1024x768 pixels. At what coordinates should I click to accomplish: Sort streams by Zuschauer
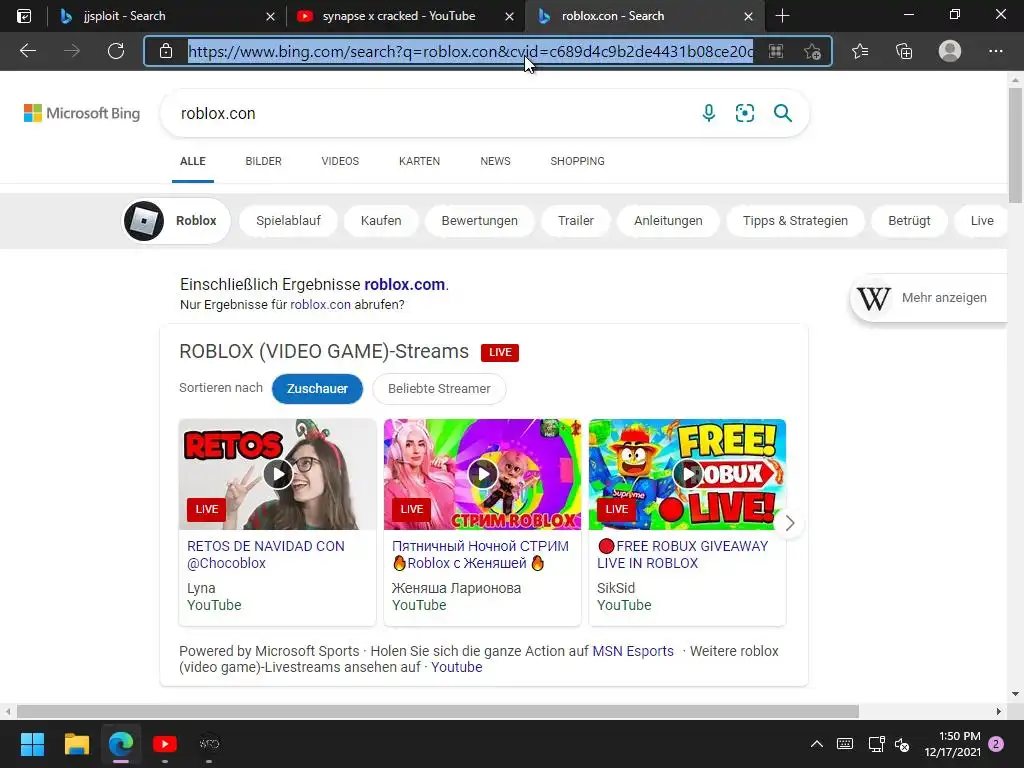(x=317, y=389)
